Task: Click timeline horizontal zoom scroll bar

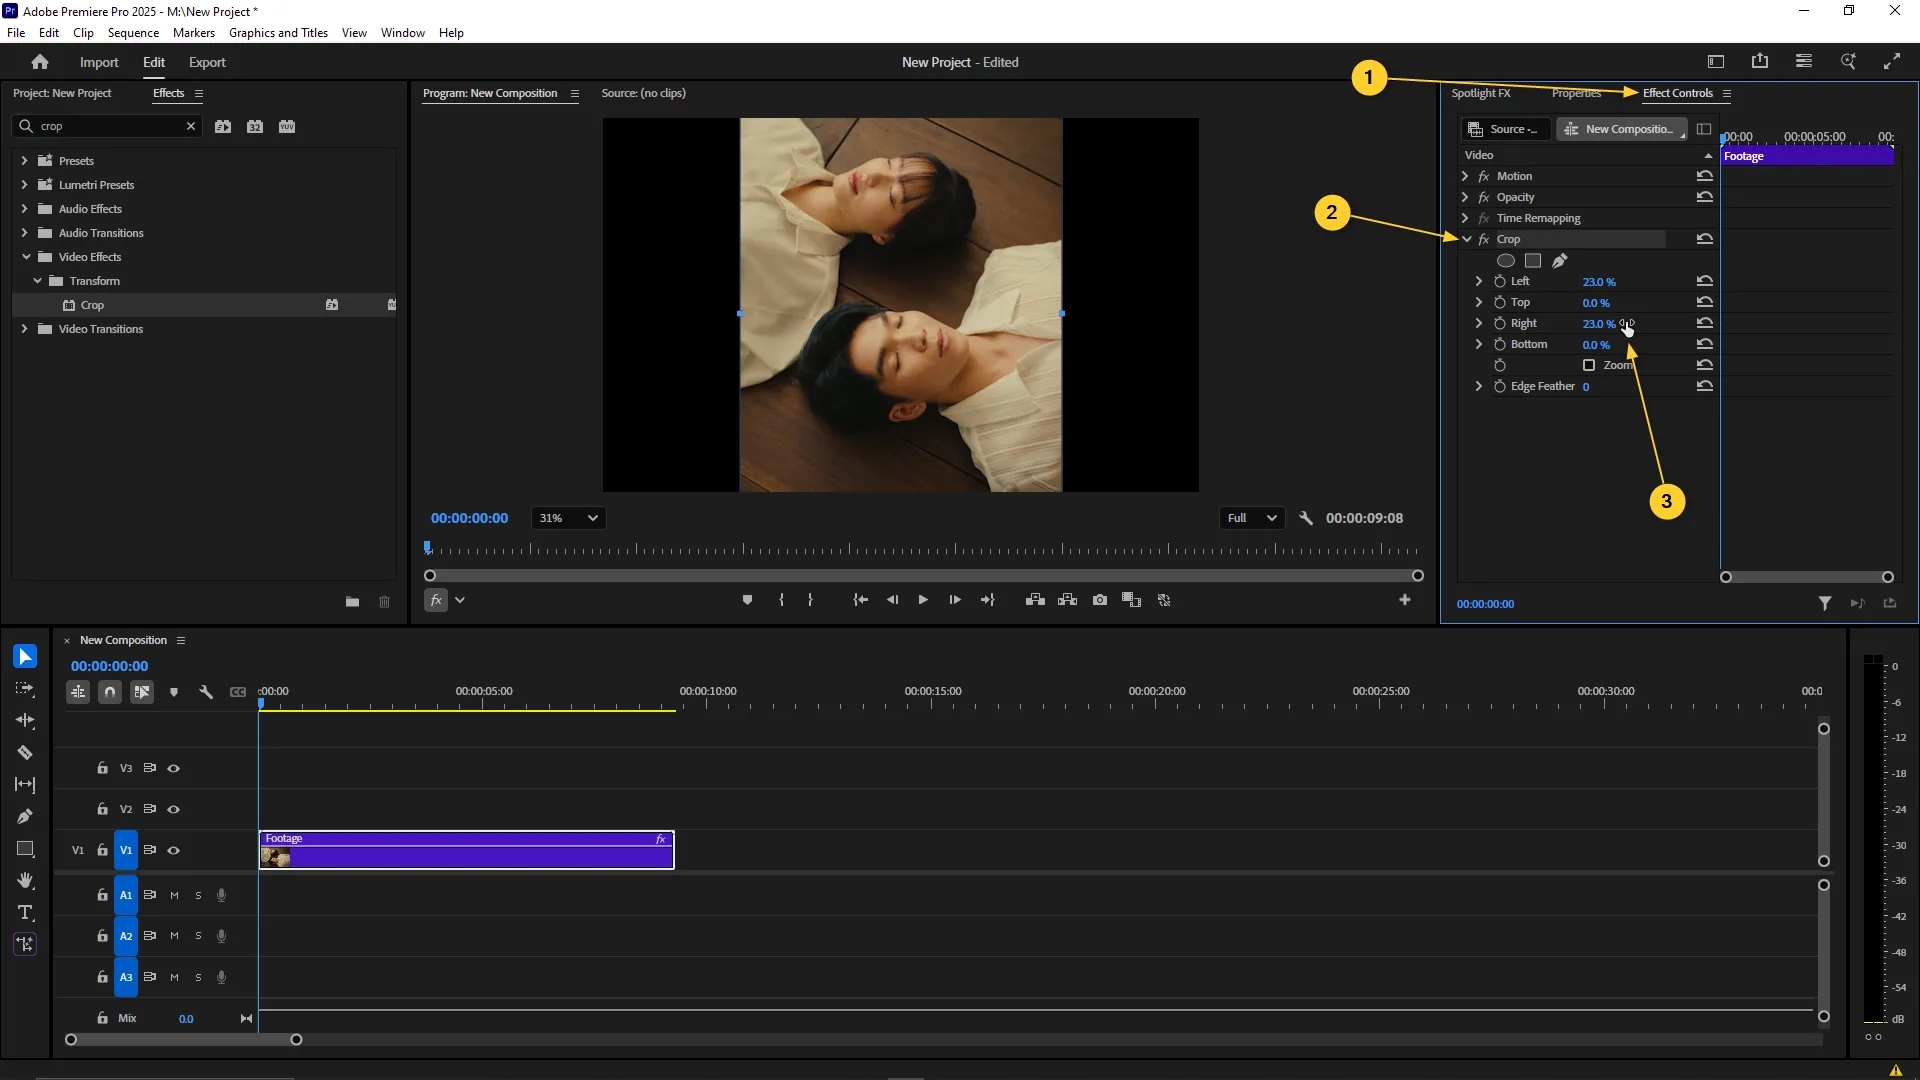Action: (x=183, y=1040)
